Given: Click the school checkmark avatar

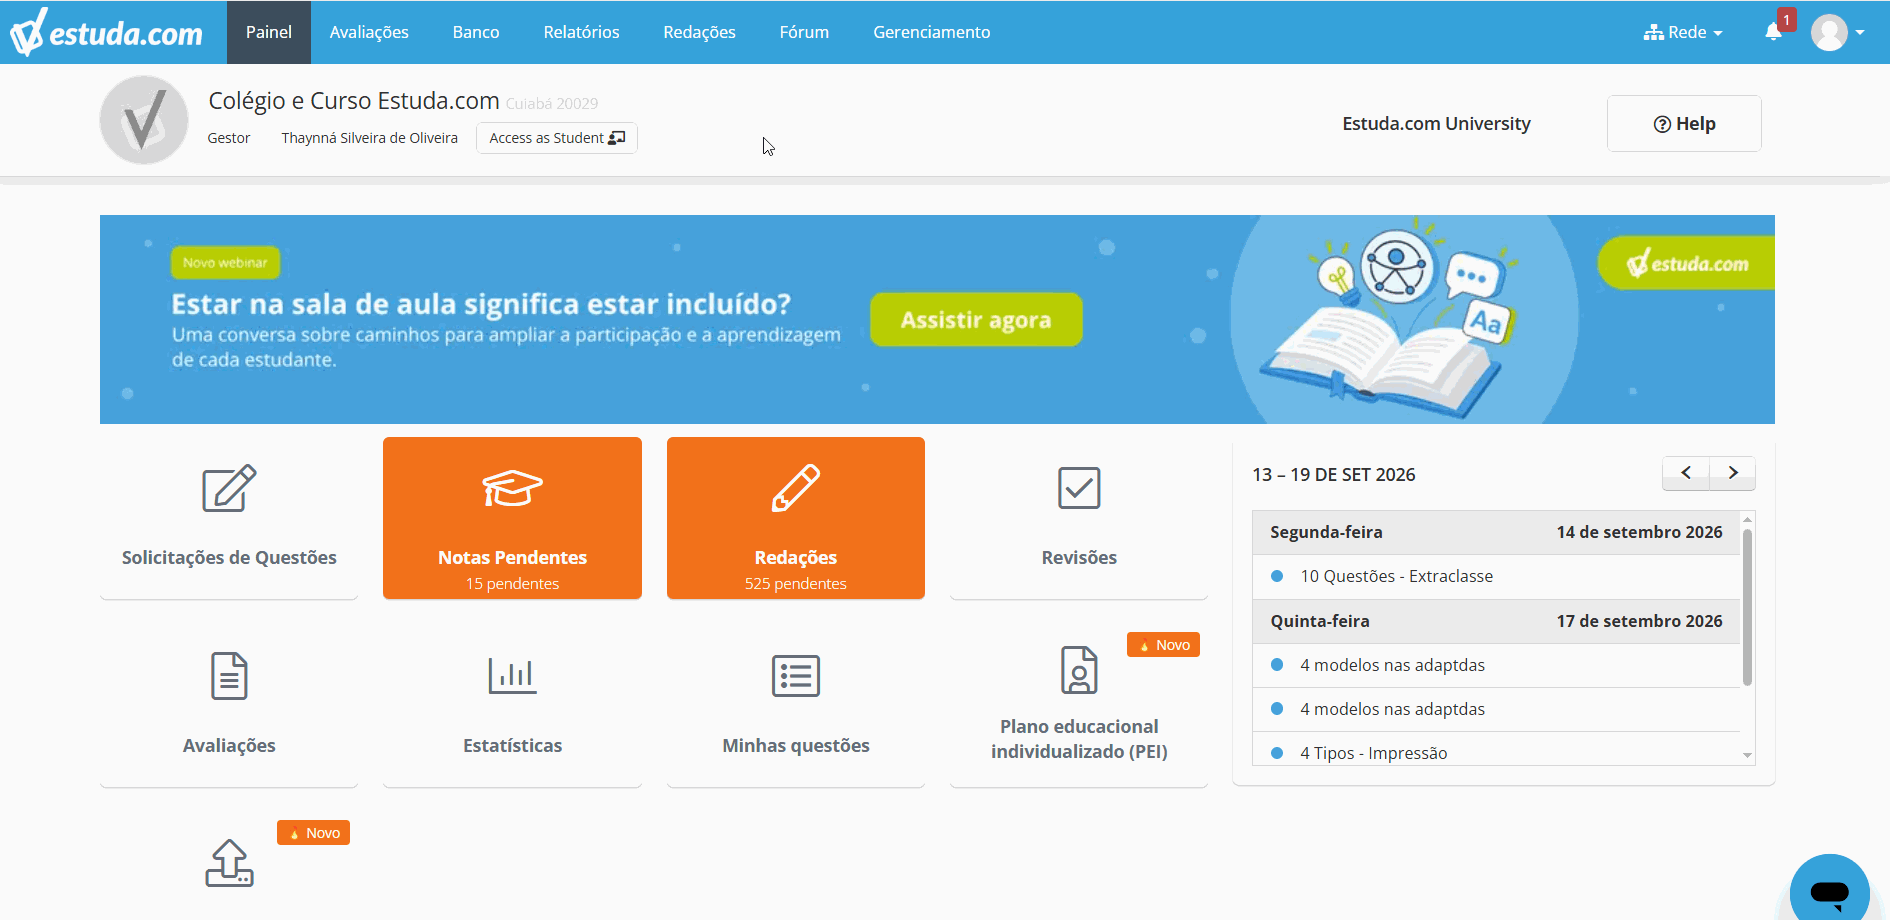Looking at the screenshot, I should [144, 120].
